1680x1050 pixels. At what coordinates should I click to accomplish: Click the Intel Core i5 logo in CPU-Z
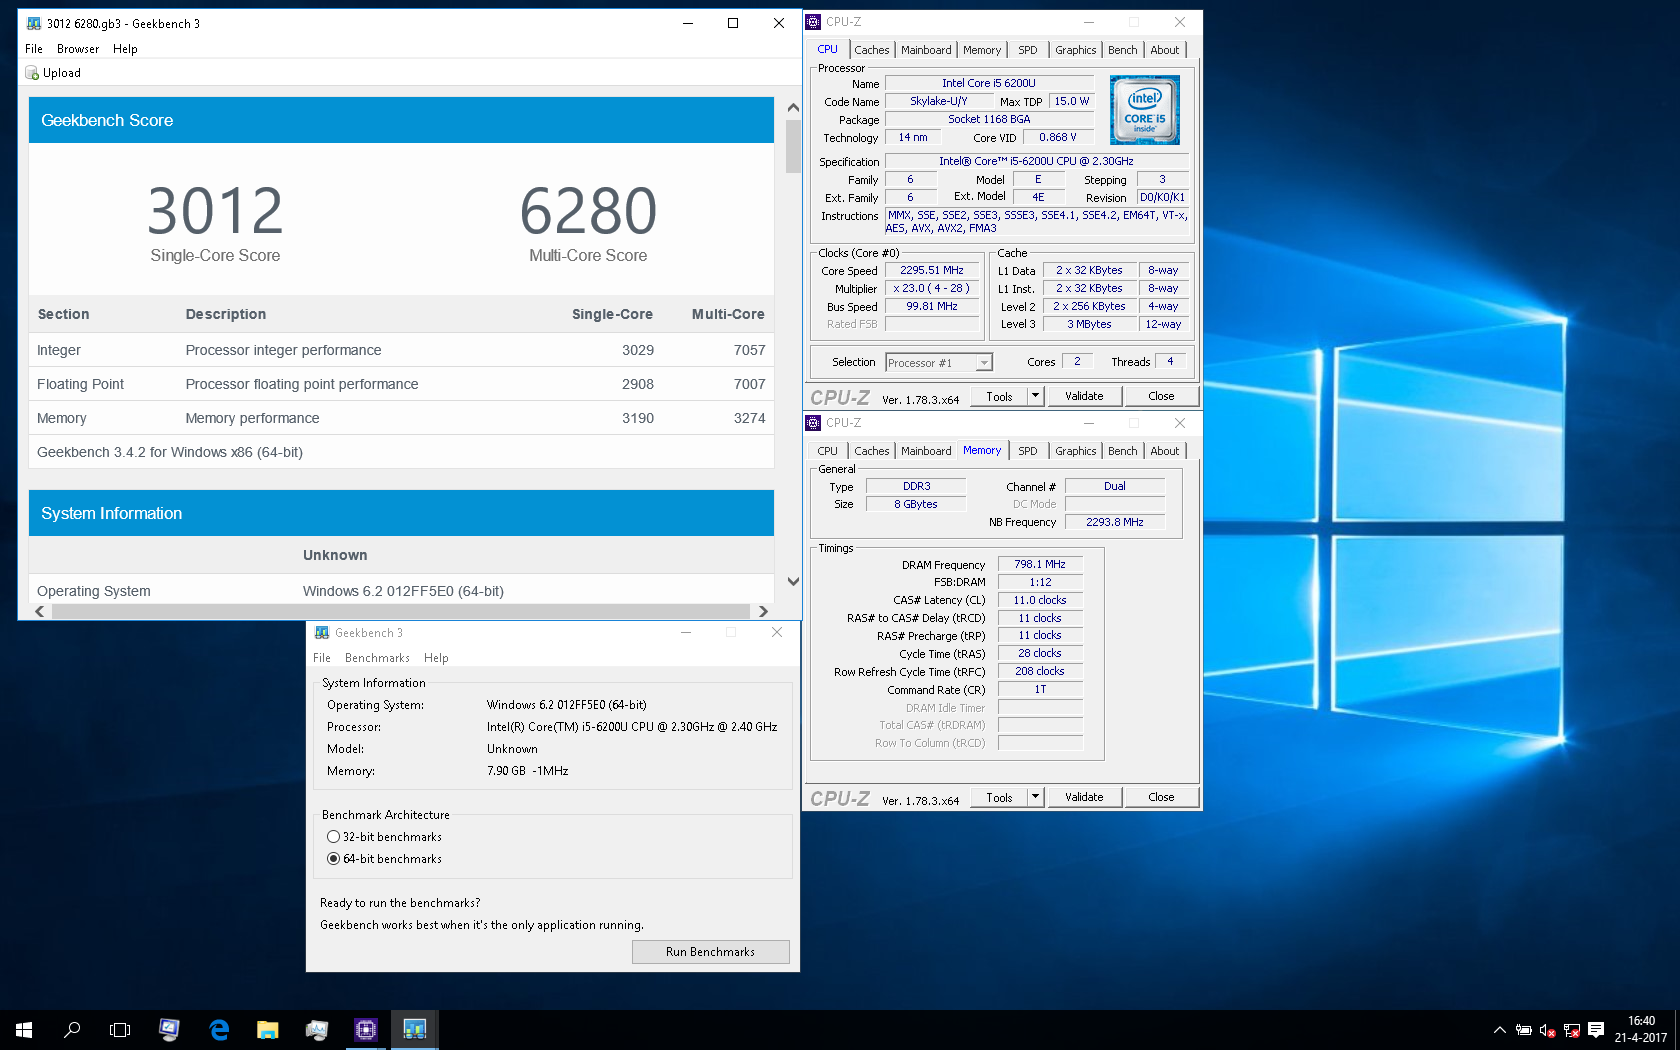pos(1144,110)
